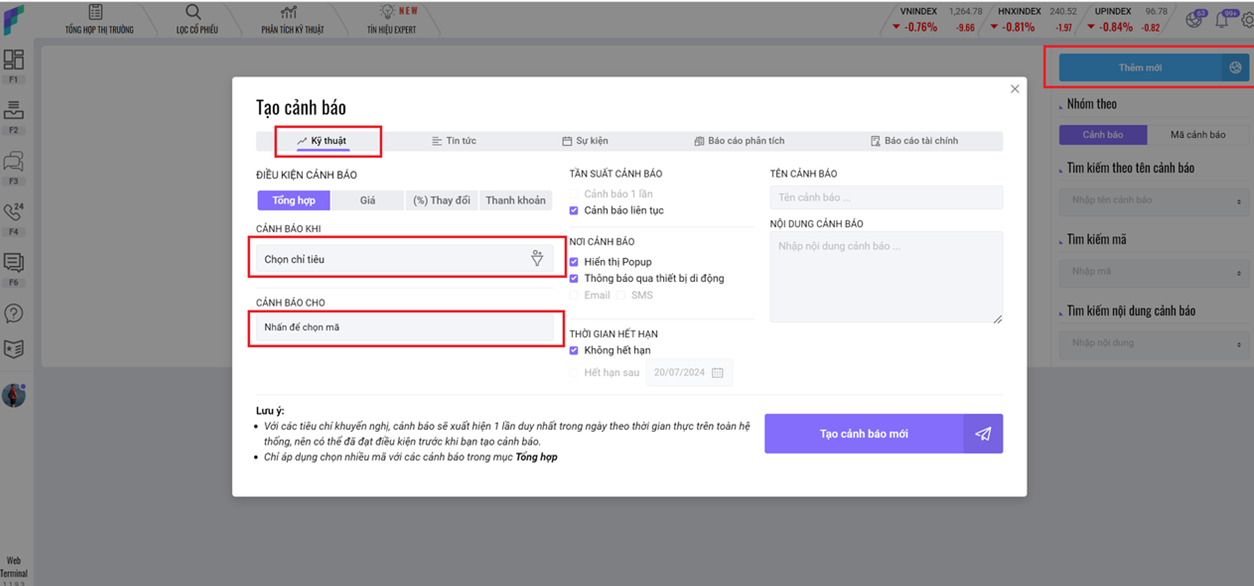Uncheck Không hết hạn option

(574, 351)
